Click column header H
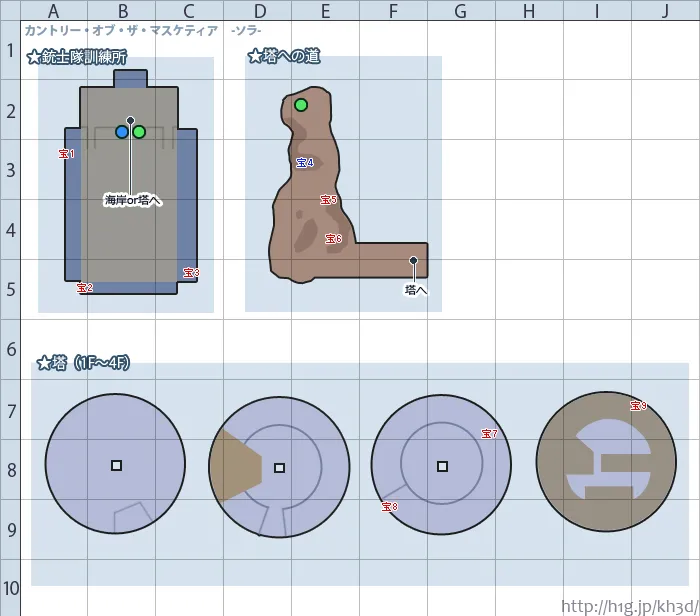The height and width of the screenshot is (616, 700). pyautogui.click(x=529, y=12)
